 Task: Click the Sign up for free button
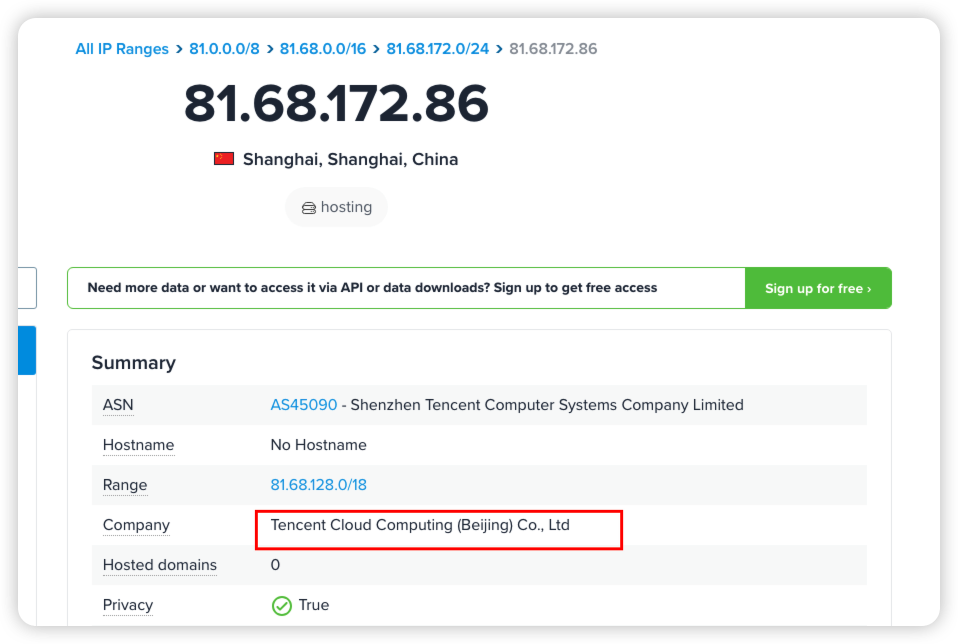[818, 288]
